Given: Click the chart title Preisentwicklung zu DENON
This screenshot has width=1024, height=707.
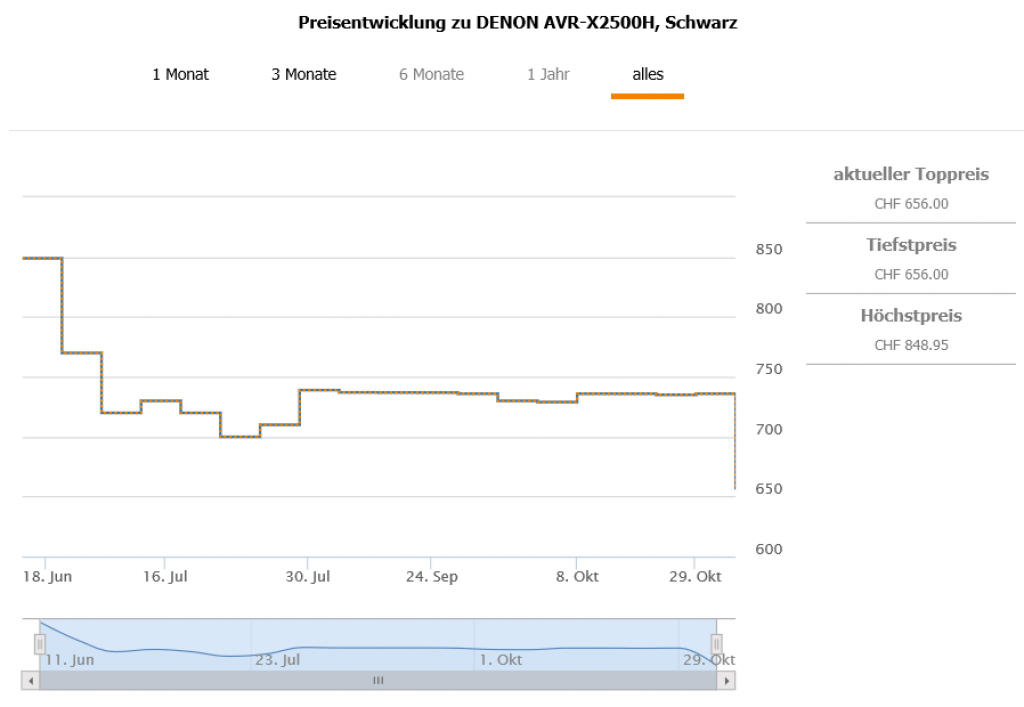Looking at the screenshot, I should tap(518, 23).
